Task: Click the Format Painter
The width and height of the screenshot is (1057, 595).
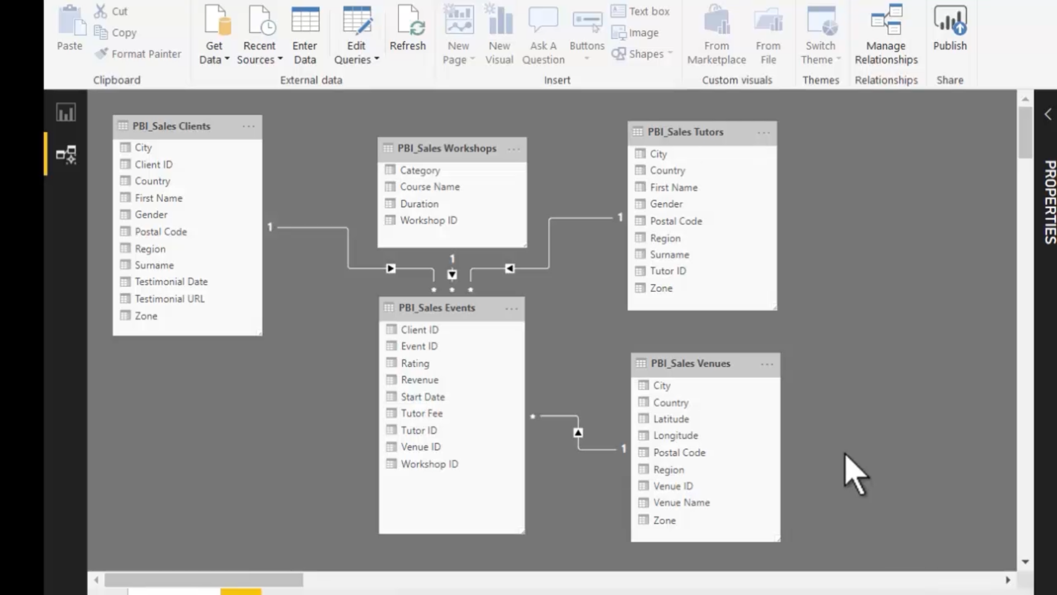Action: tap(137, 54)
